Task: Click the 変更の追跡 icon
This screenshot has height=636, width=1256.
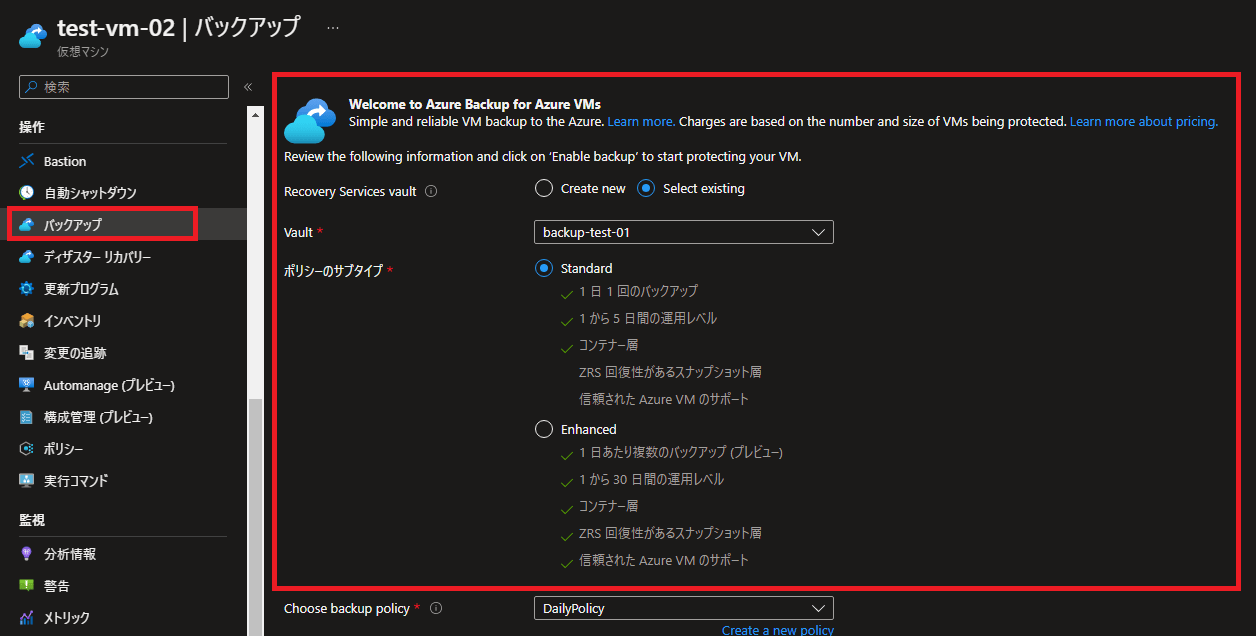Action: (27, 353)
